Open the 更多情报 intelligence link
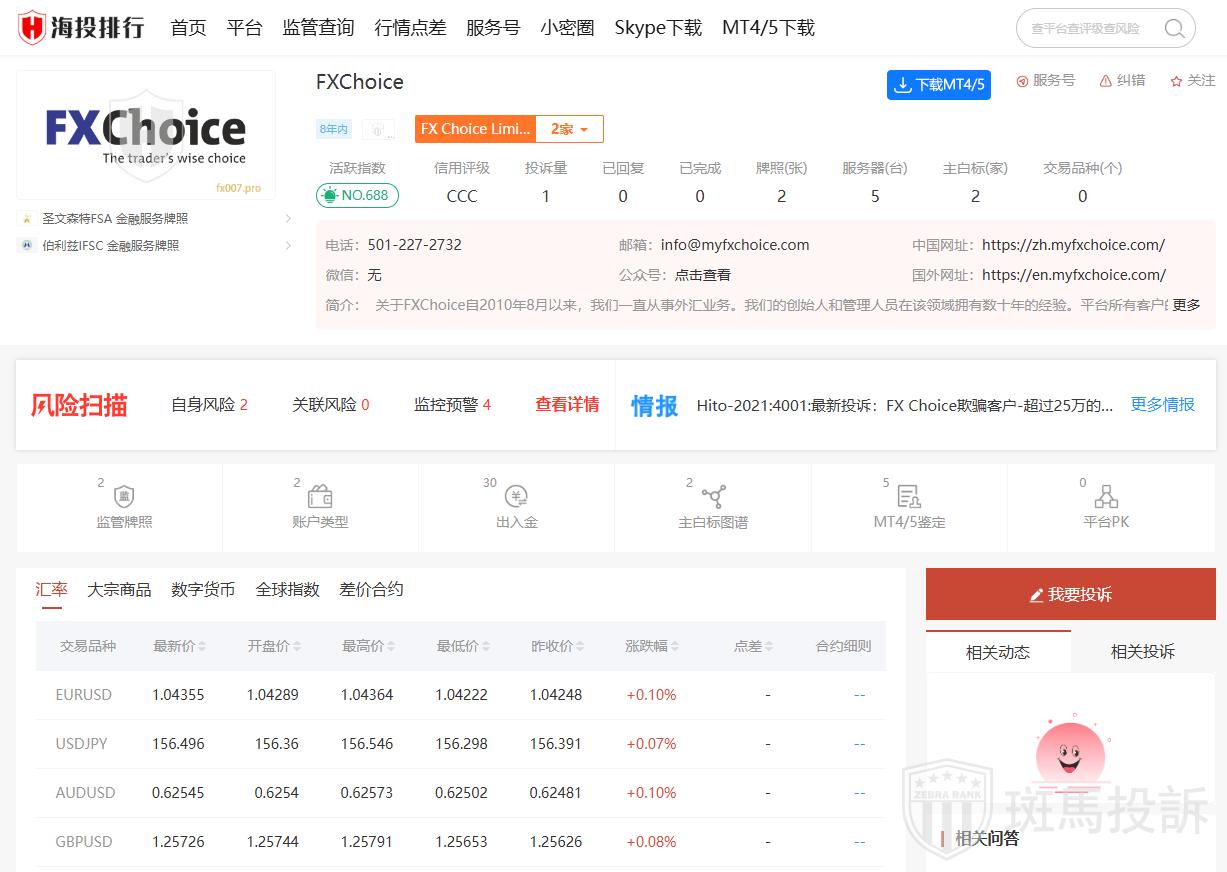The height and width of the screenshot is (872, 1227). coord(1162,405)
